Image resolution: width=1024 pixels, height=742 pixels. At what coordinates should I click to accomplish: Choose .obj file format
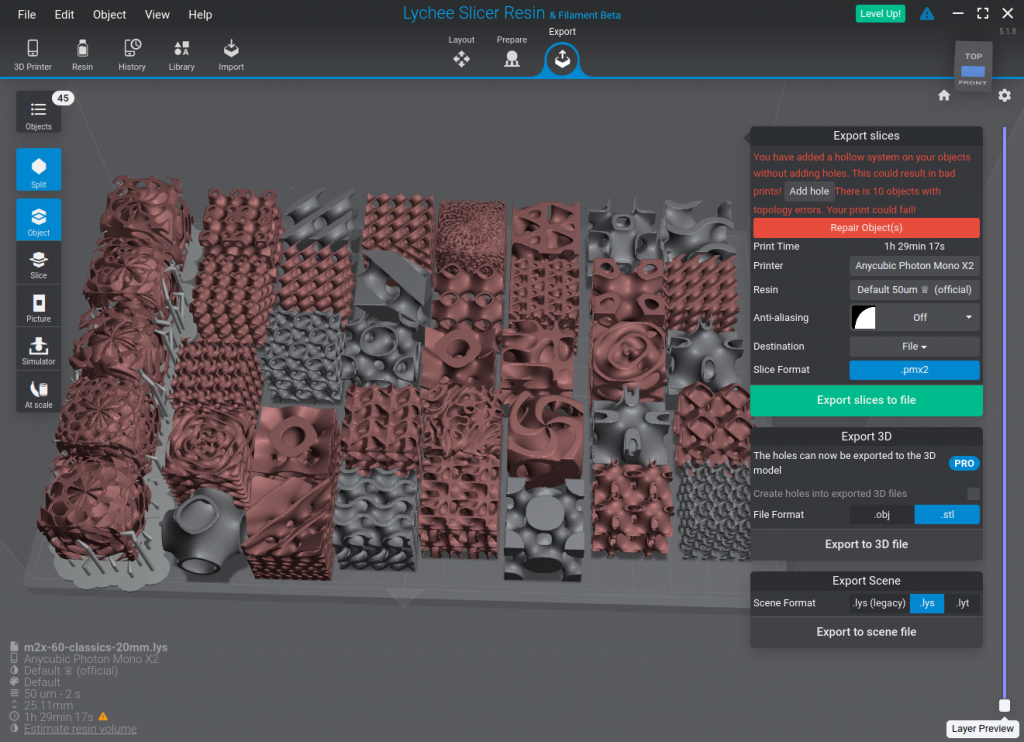click(882, 515)
